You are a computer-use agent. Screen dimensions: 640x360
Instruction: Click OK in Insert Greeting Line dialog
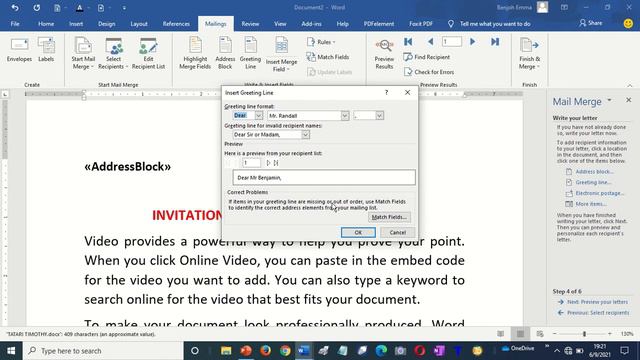pos(358,232)
